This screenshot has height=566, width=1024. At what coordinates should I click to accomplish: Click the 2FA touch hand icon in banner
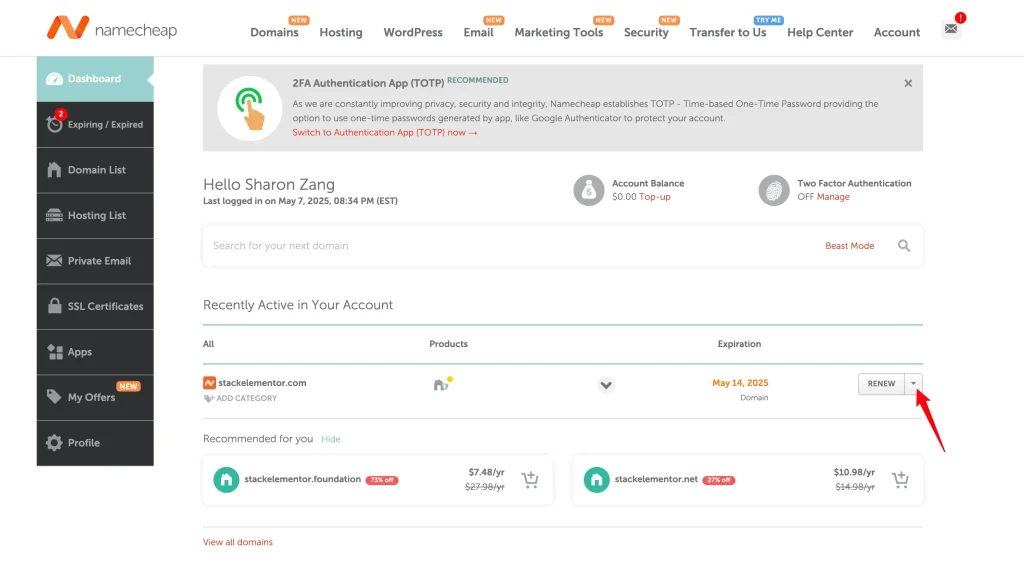tap(249, 108)
